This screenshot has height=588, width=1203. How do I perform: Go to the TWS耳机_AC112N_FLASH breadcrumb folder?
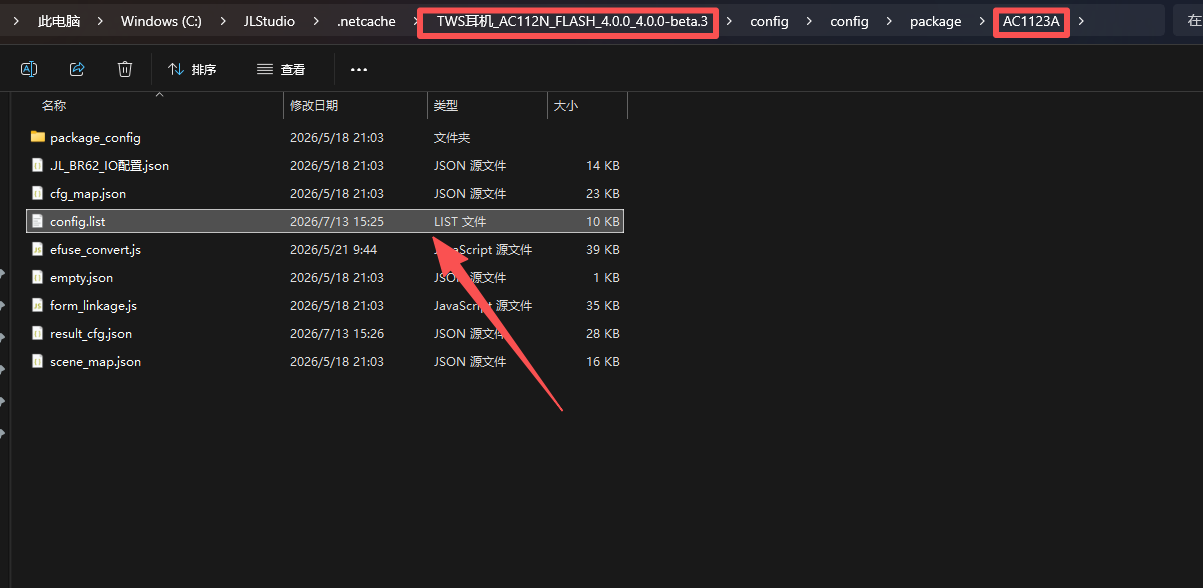[572, 21]
